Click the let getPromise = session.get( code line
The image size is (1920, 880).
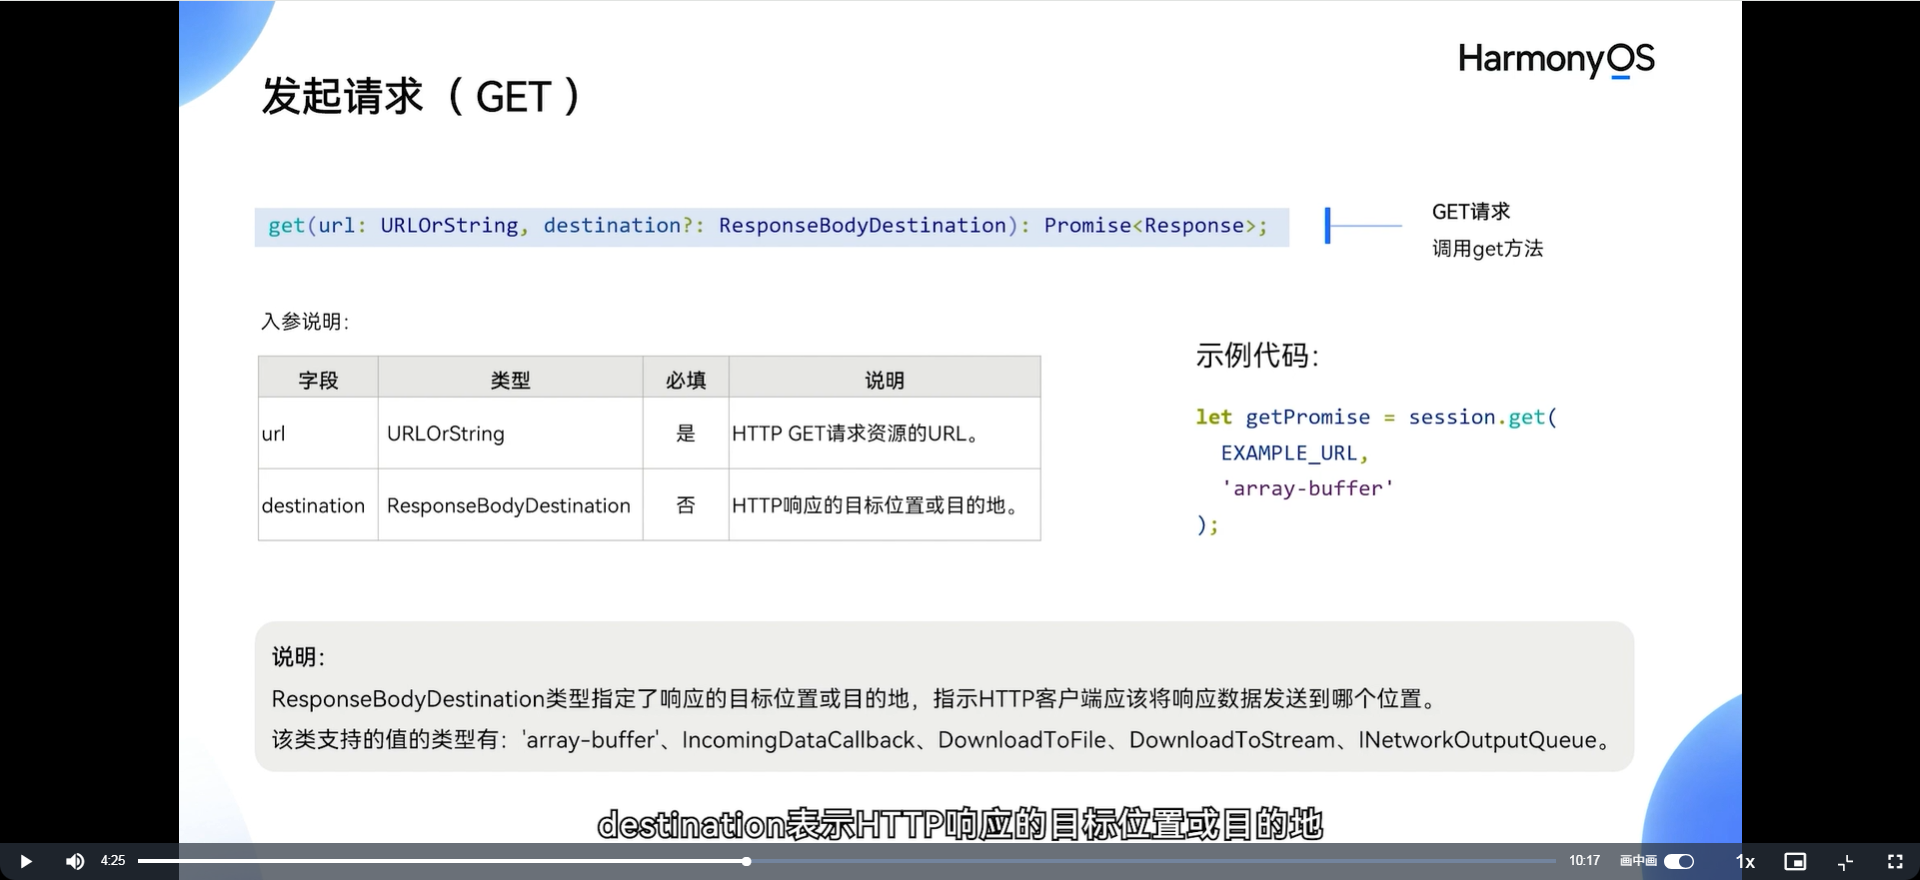1376,417
